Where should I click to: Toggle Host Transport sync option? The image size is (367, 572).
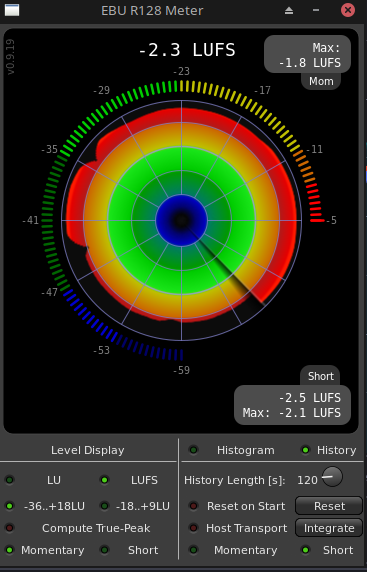(238, 528)
